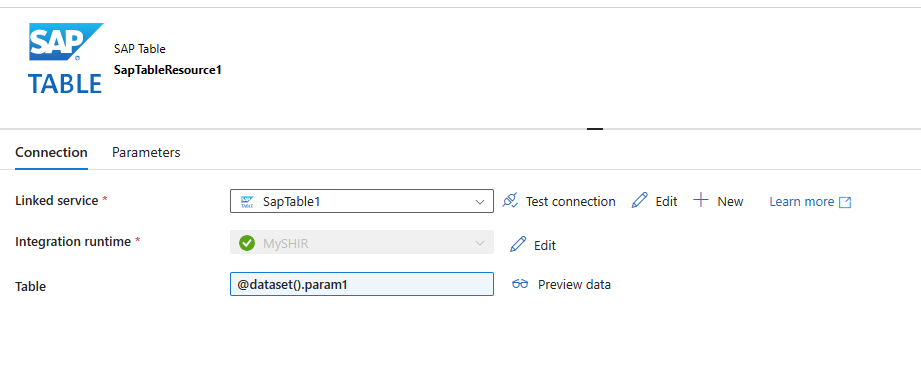Click the pencil icon beside SapTable1 dropdown
This screenshot has height=372, width=921.
[640, 200]
